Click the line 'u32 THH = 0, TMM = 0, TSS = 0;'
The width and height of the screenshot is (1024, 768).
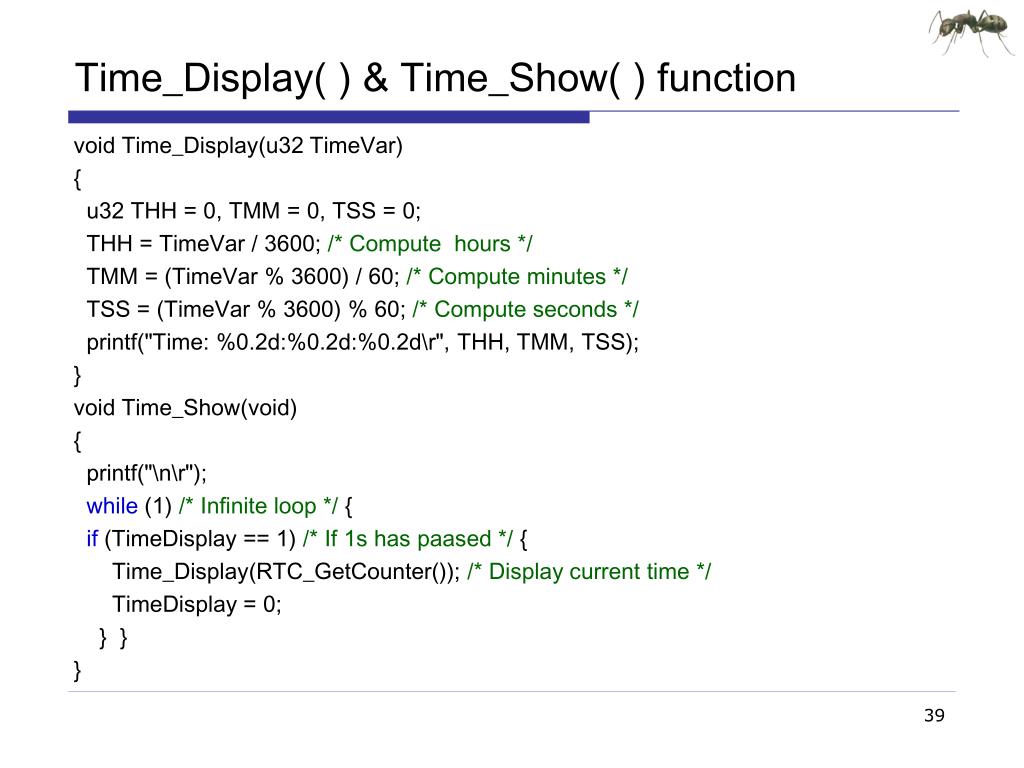(253, 211)
